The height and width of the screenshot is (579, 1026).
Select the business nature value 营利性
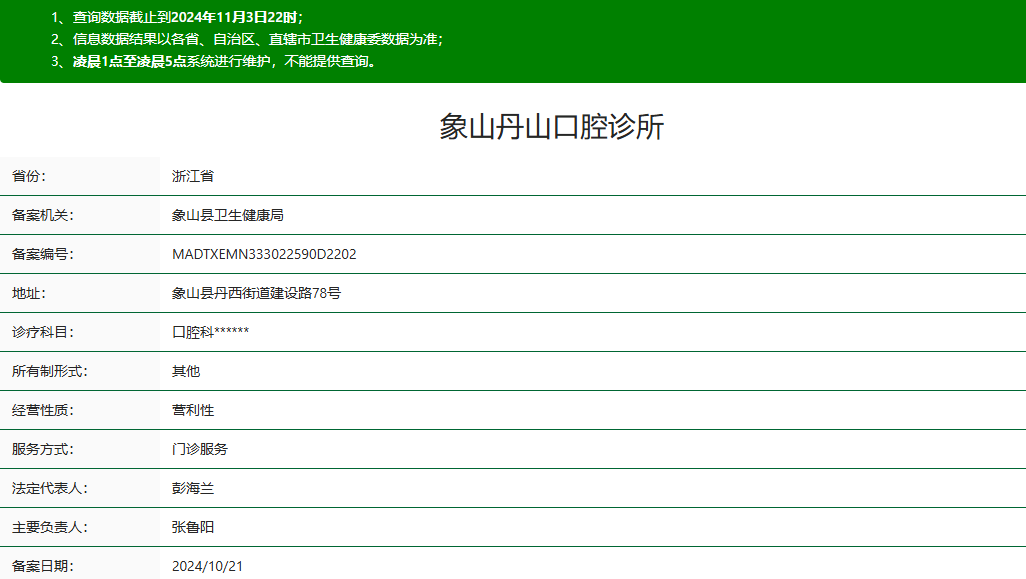[x=193, y=410]
